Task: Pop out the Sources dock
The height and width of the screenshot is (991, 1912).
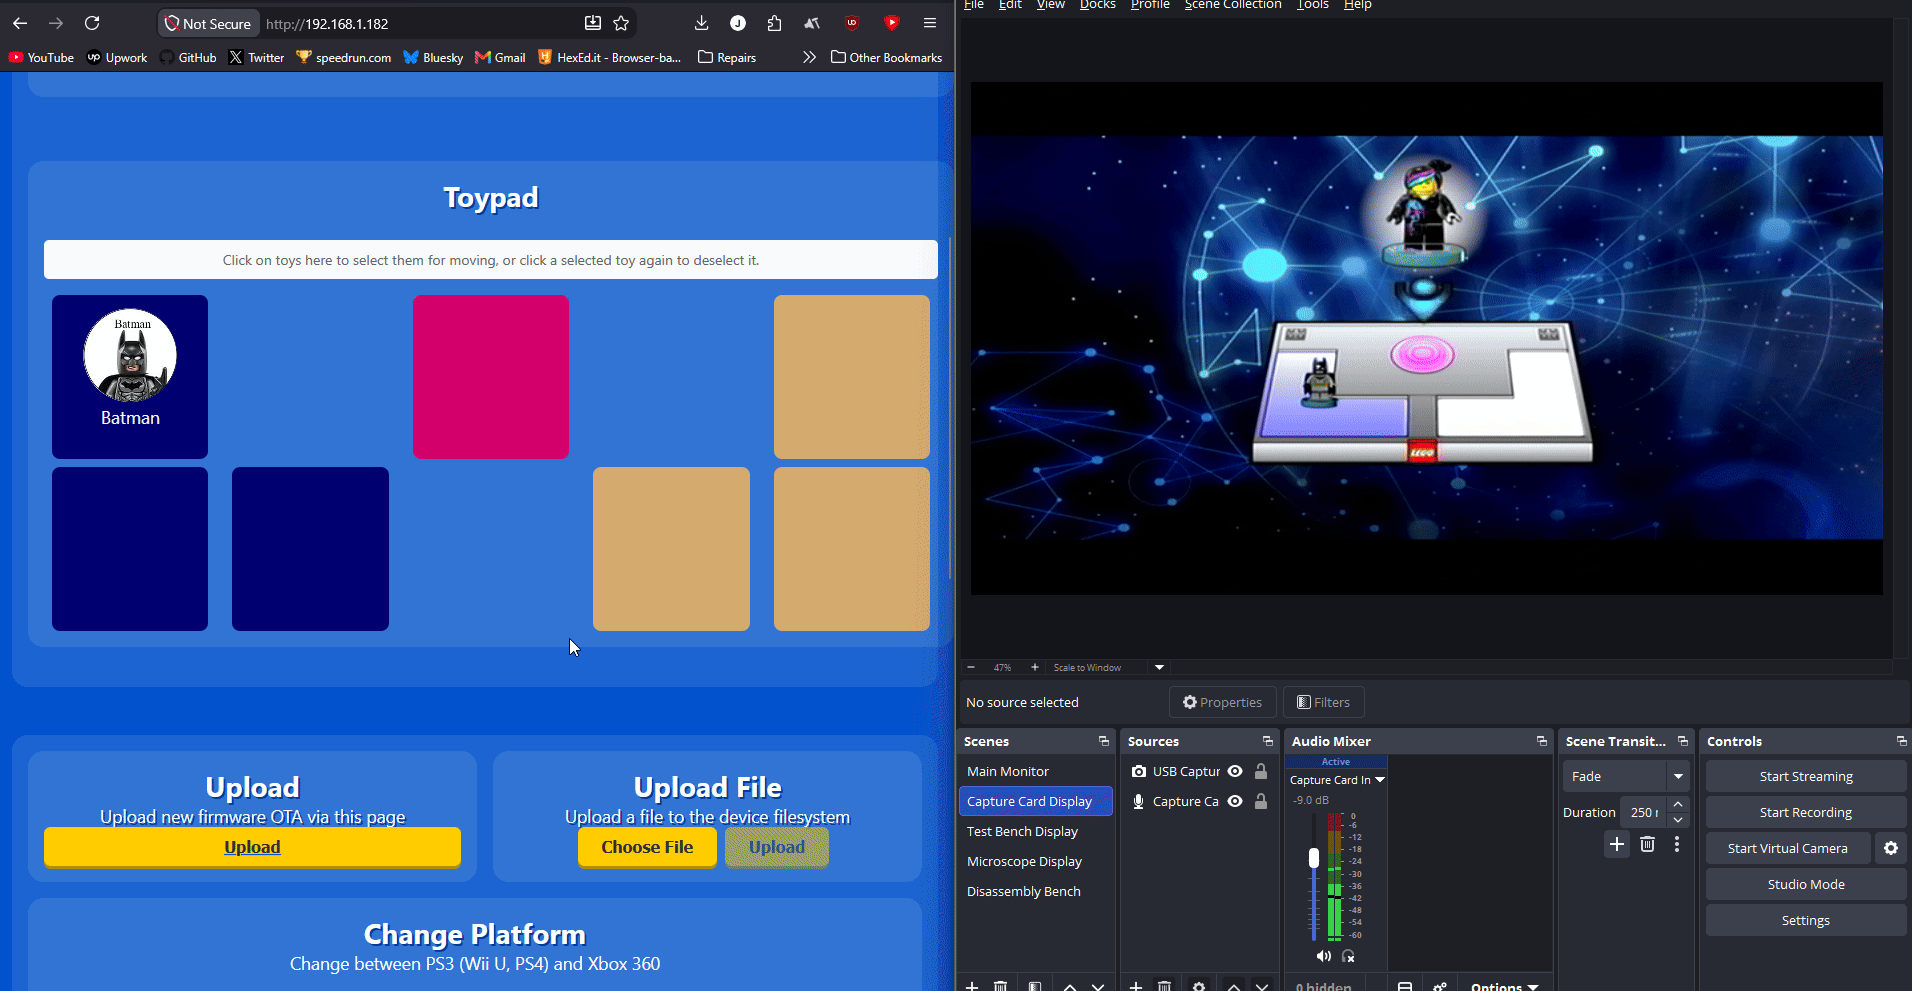Action: pos(1268,741)
